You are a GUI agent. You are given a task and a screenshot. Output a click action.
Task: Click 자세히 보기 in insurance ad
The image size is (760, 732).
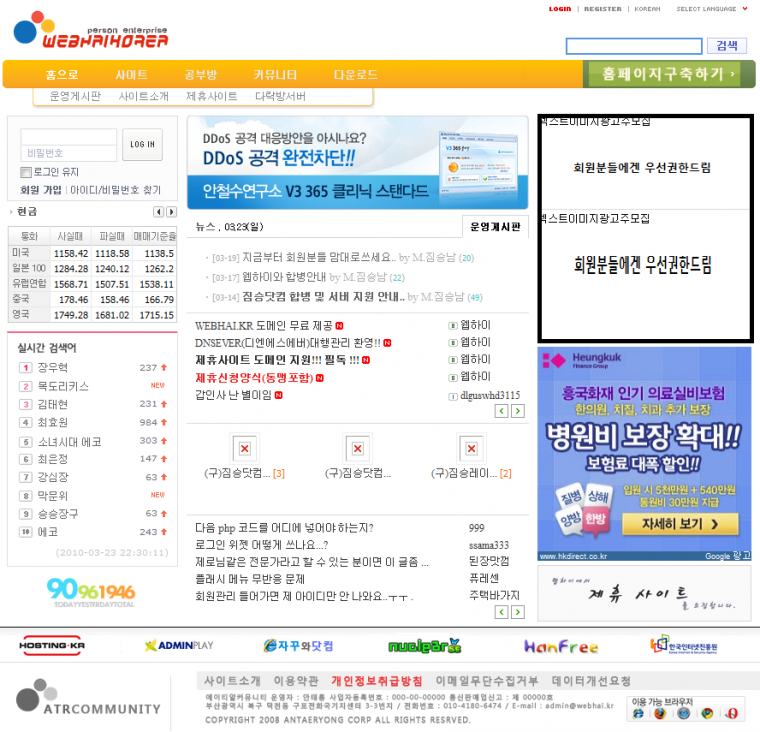click(x=680, y=524)
